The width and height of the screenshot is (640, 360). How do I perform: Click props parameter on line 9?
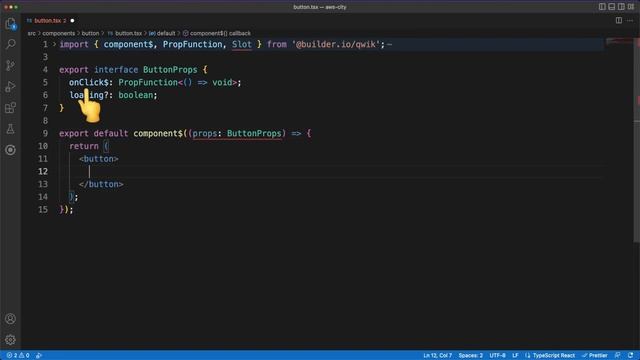205,133
